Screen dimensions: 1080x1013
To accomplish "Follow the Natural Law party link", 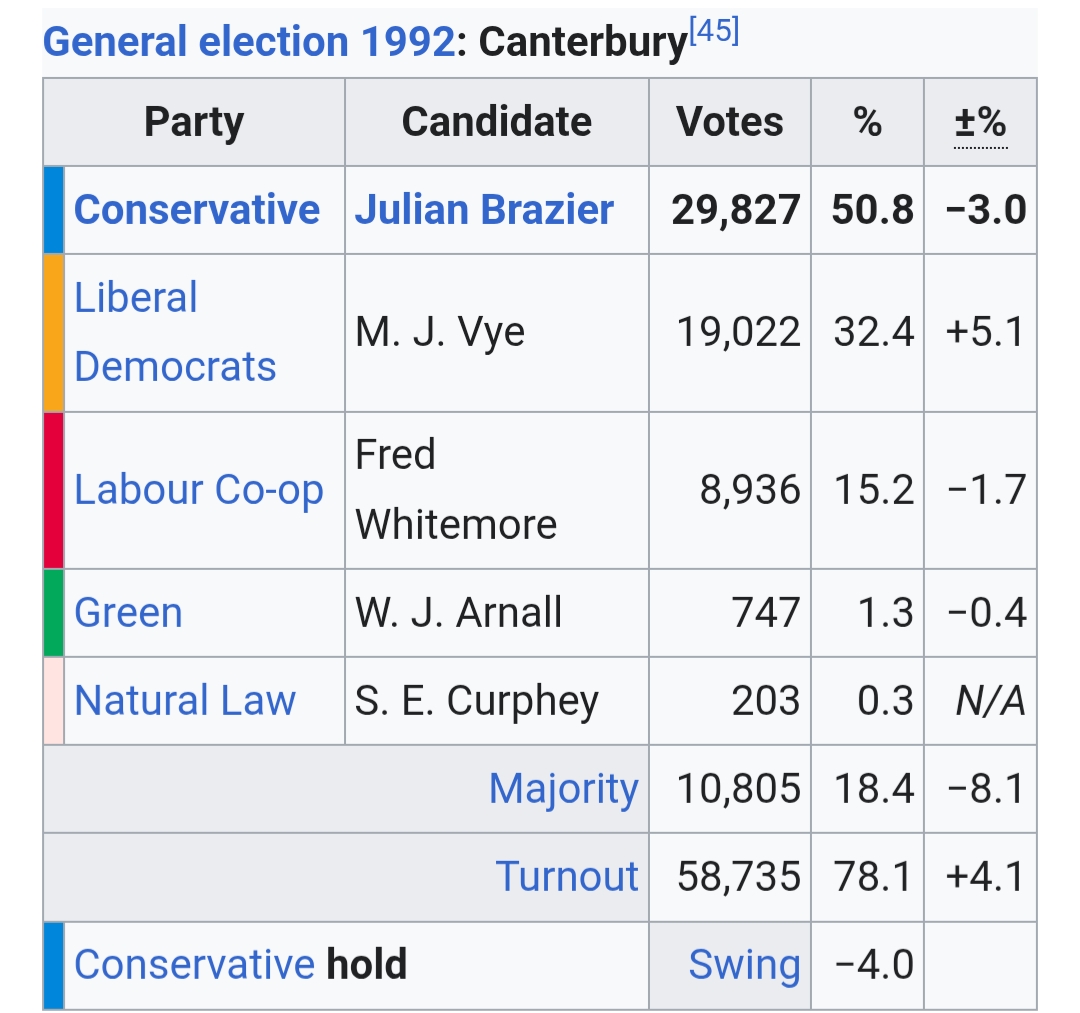I will (x=185, y=701).
